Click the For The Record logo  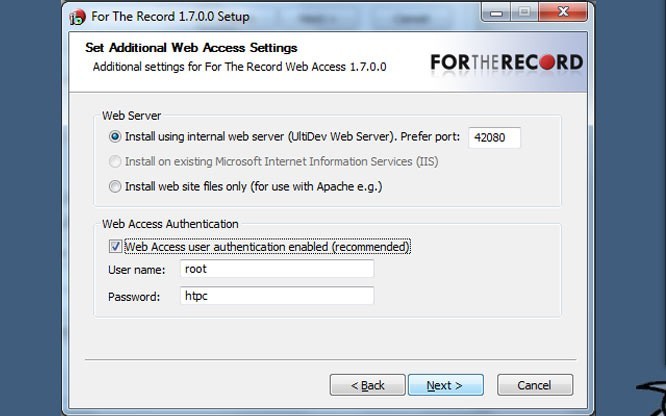506,62
